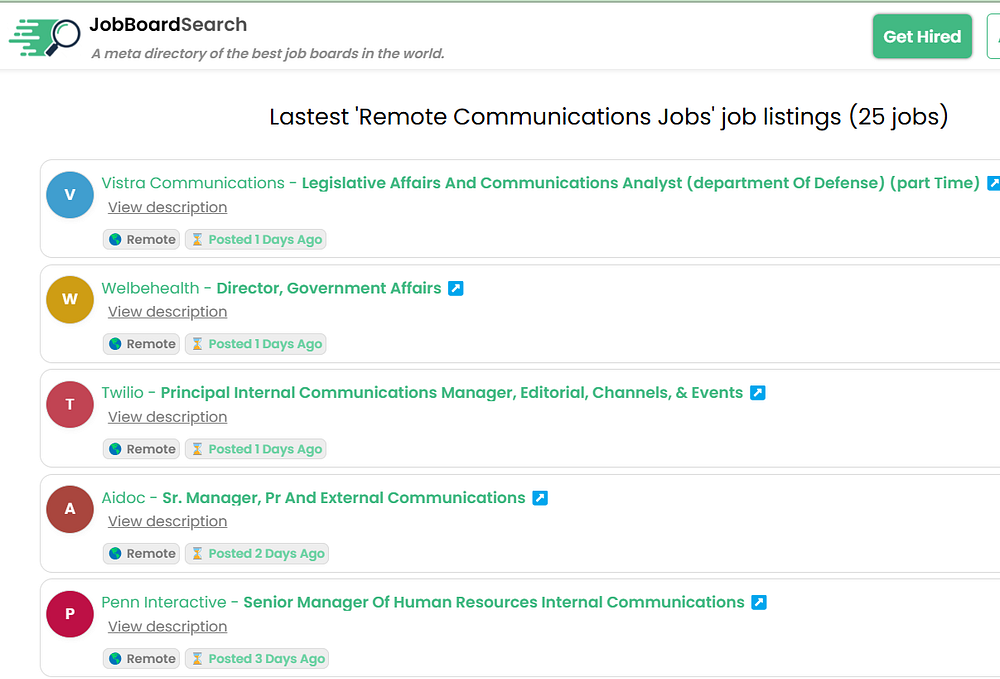Image resolution: width=1000 pixels, height=679 pixels.
Task: Open Director, Government Affairs job title
Action: click(x=328, y=288)
